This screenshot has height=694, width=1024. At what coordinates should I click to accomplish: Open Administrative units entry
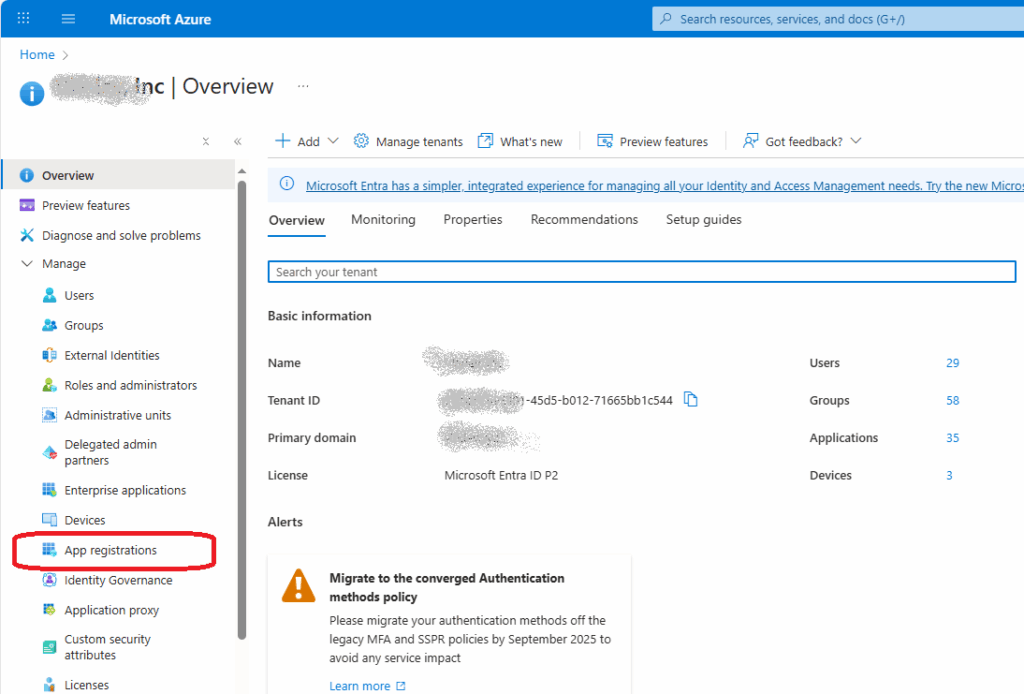click(x=118, y=416)
